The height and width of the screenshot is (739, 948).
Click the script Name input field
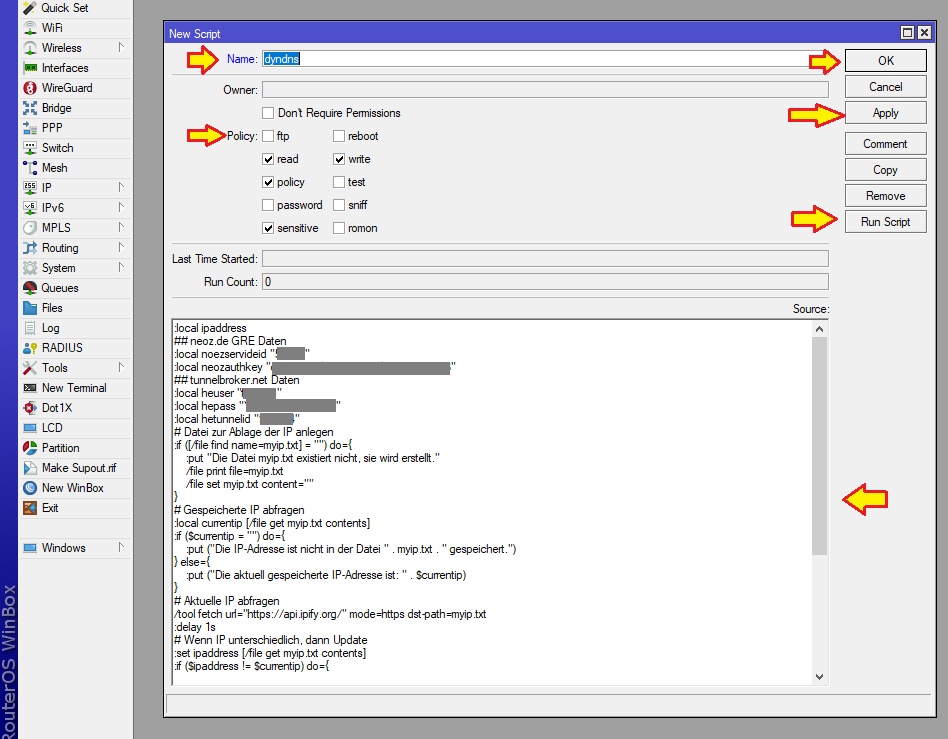click(x=540, y=60)
